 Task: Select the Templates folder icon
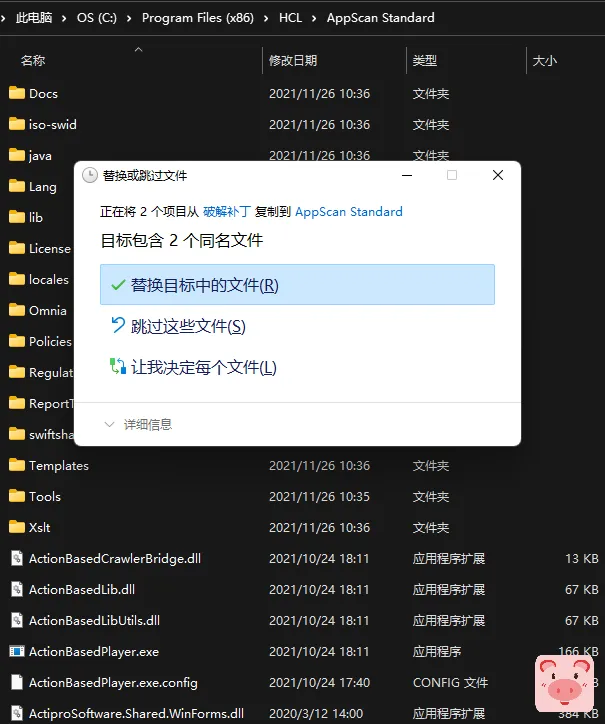17,465
